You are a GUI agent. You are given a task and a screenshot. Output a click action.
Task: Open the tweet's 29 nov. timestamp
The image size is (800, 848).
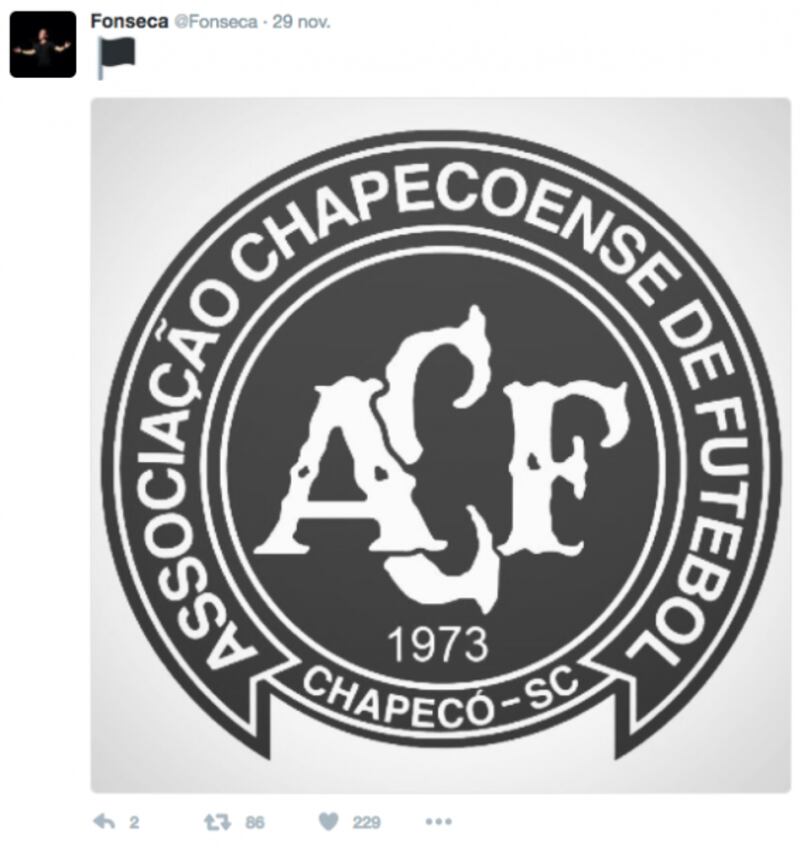click(301, 22)
